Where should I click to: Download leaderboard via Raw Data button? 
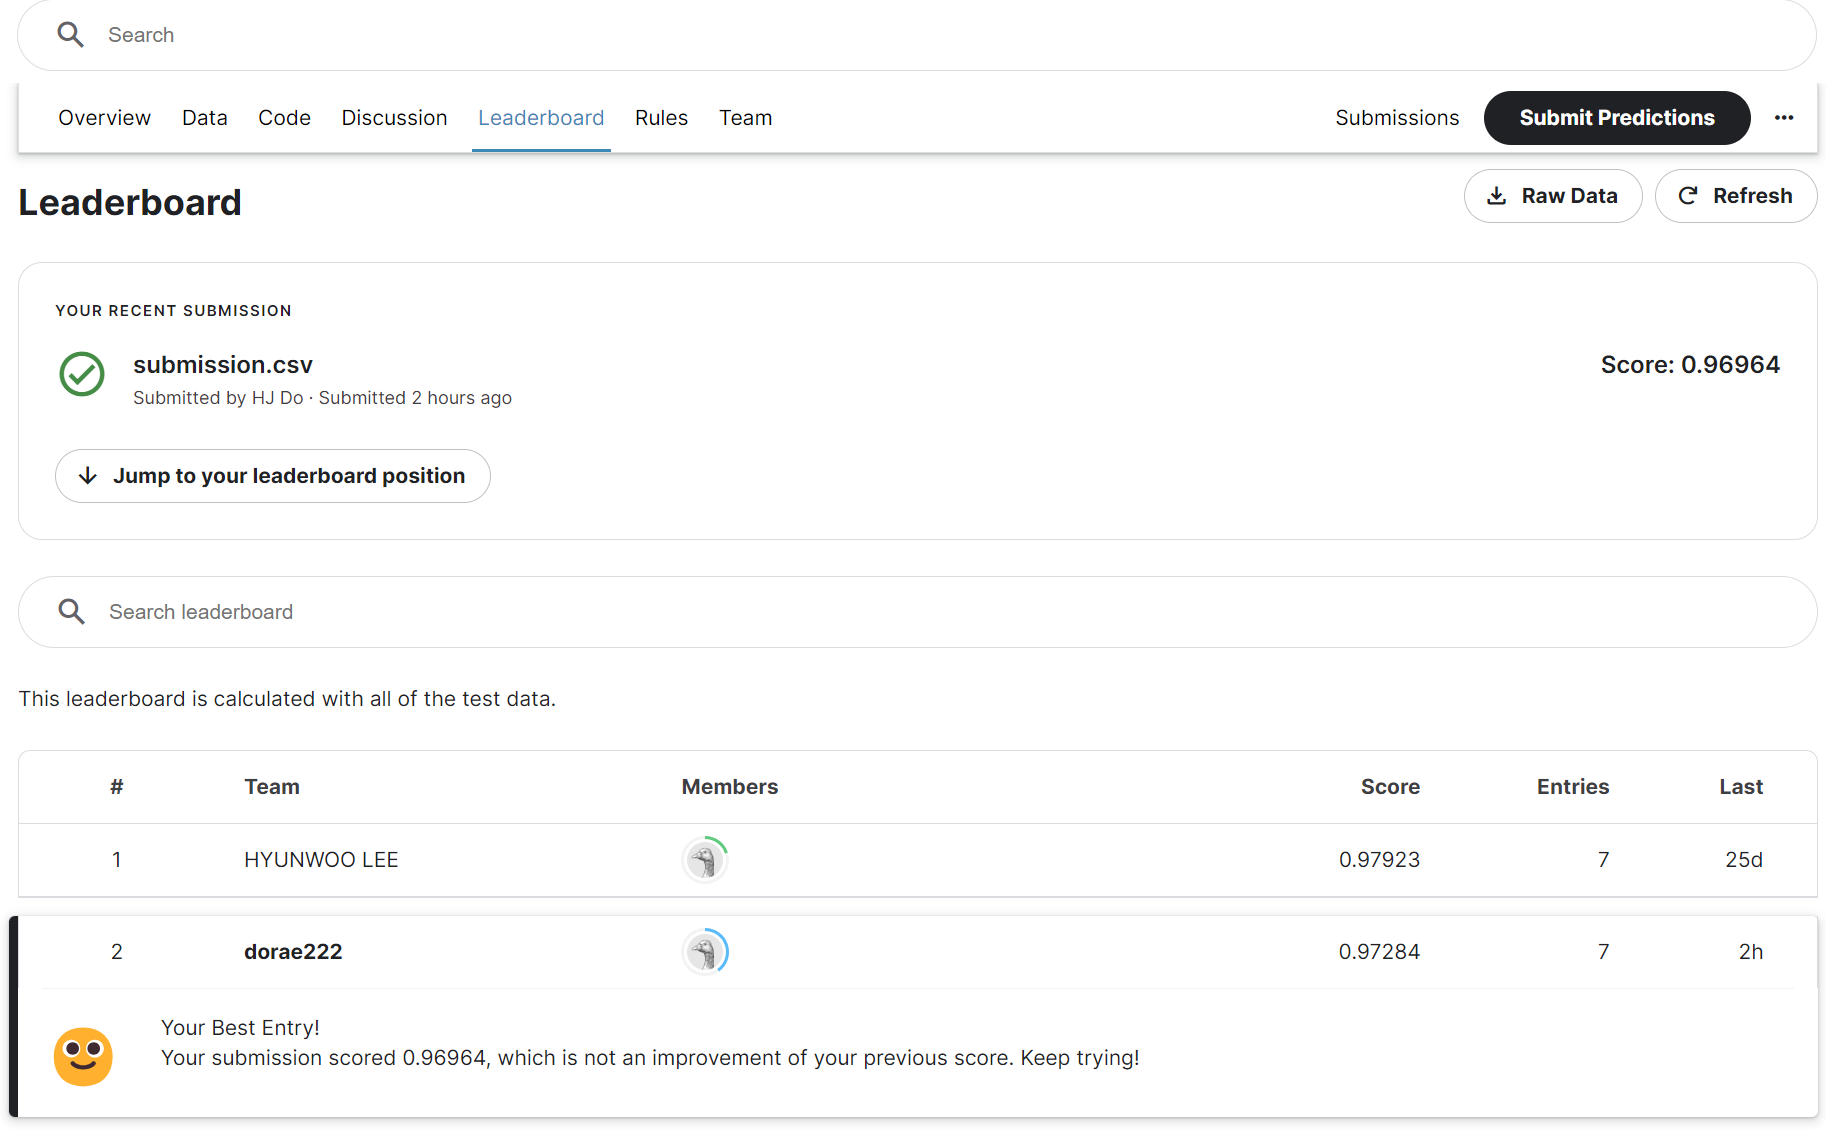[x=1553, y=196]
